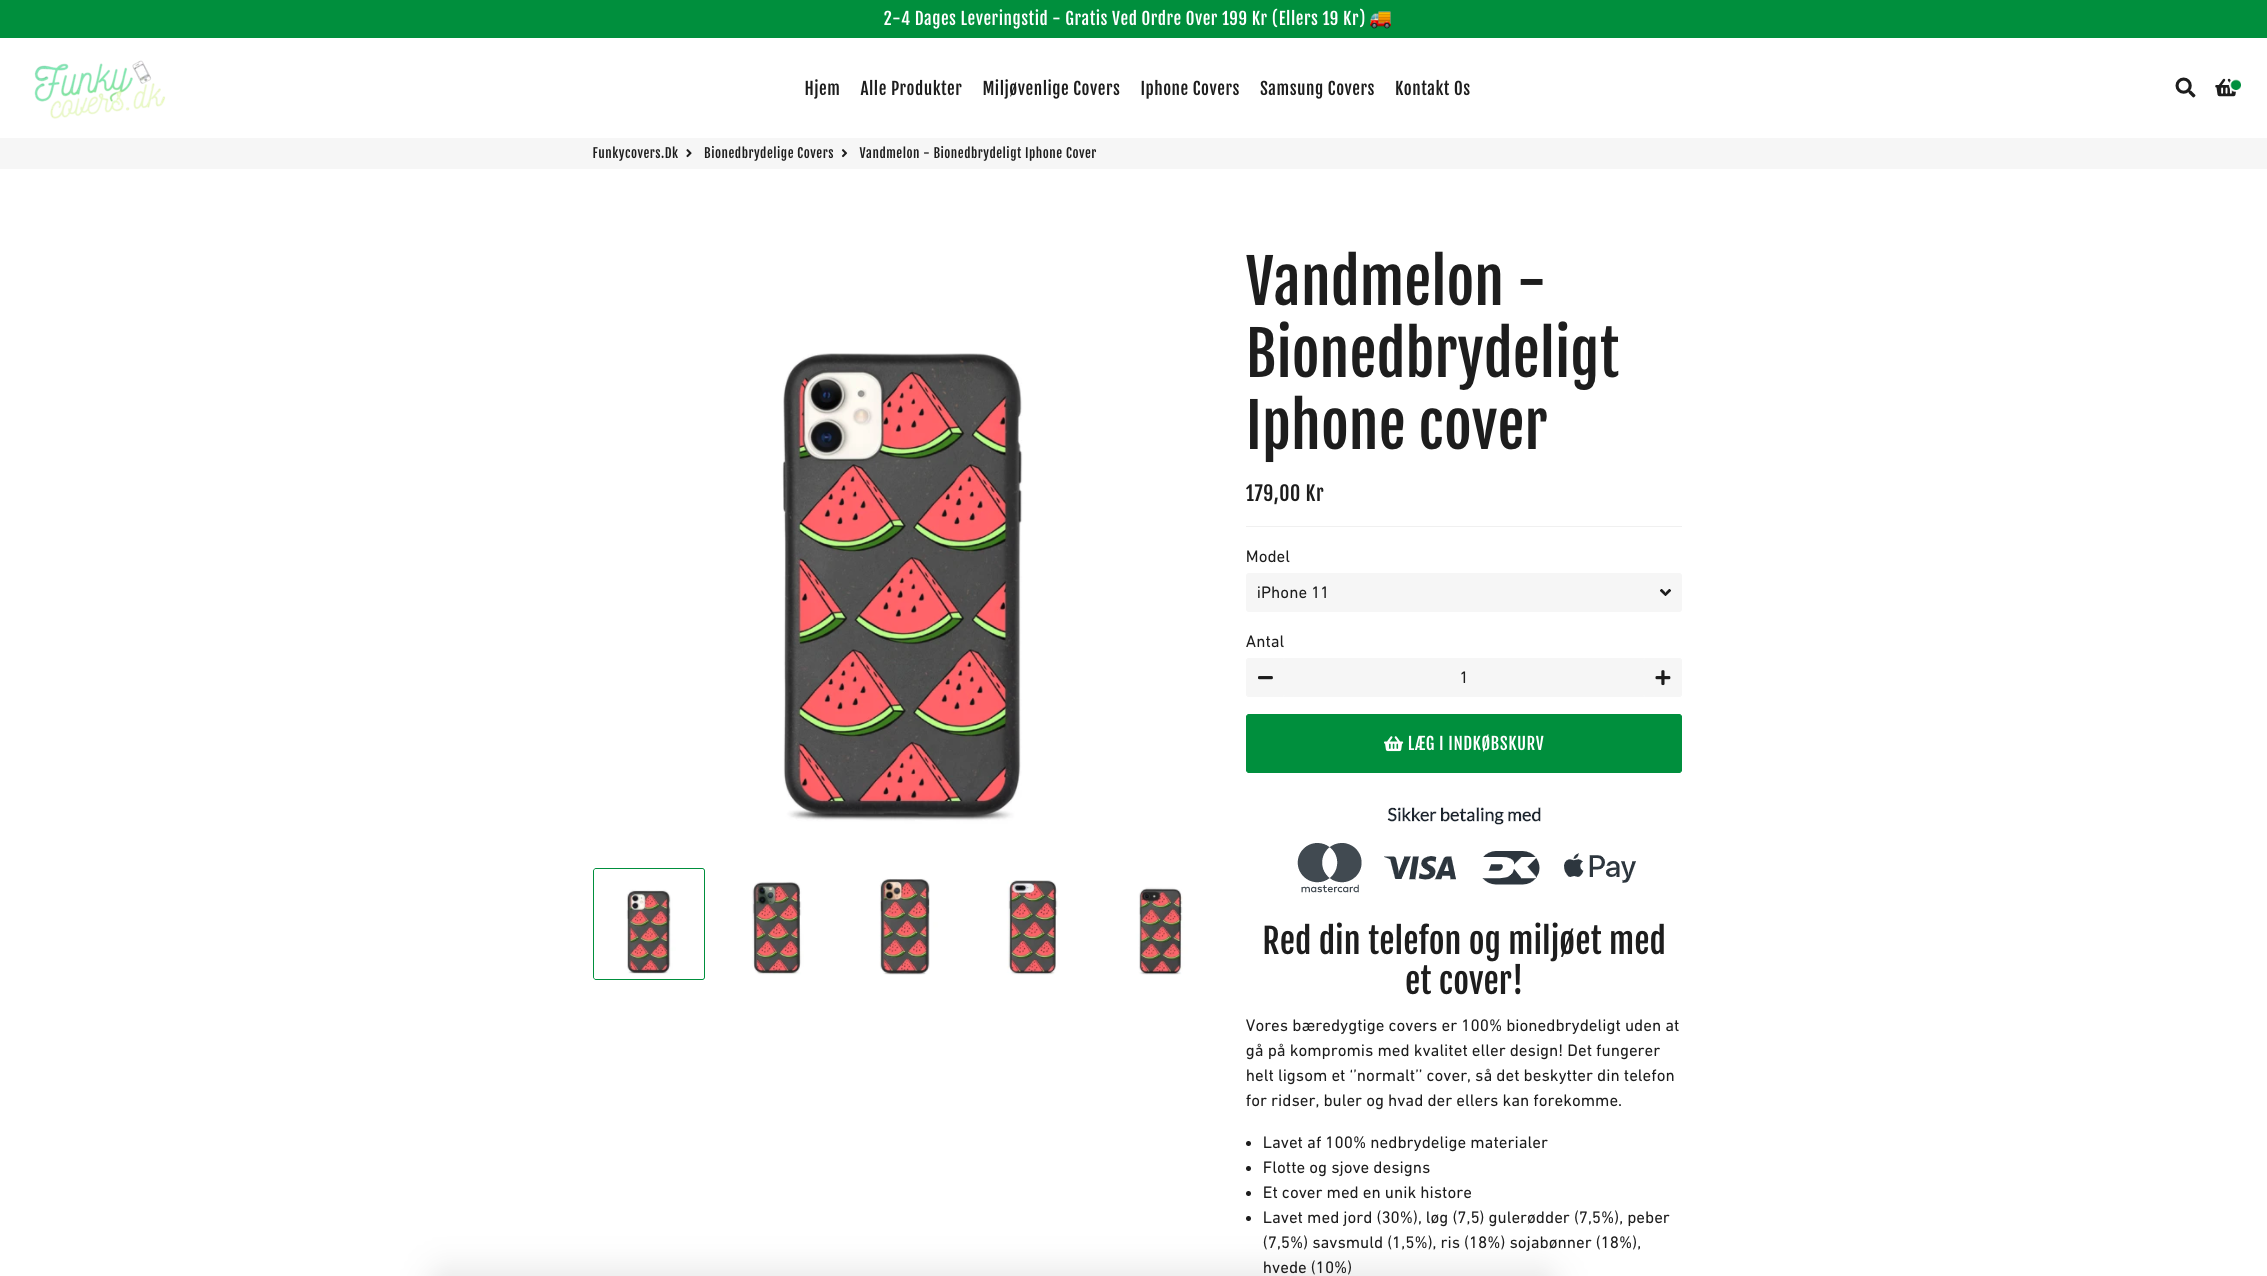
Task: Click the quantity input field showing 1
Action: (x=1463, y=678)
